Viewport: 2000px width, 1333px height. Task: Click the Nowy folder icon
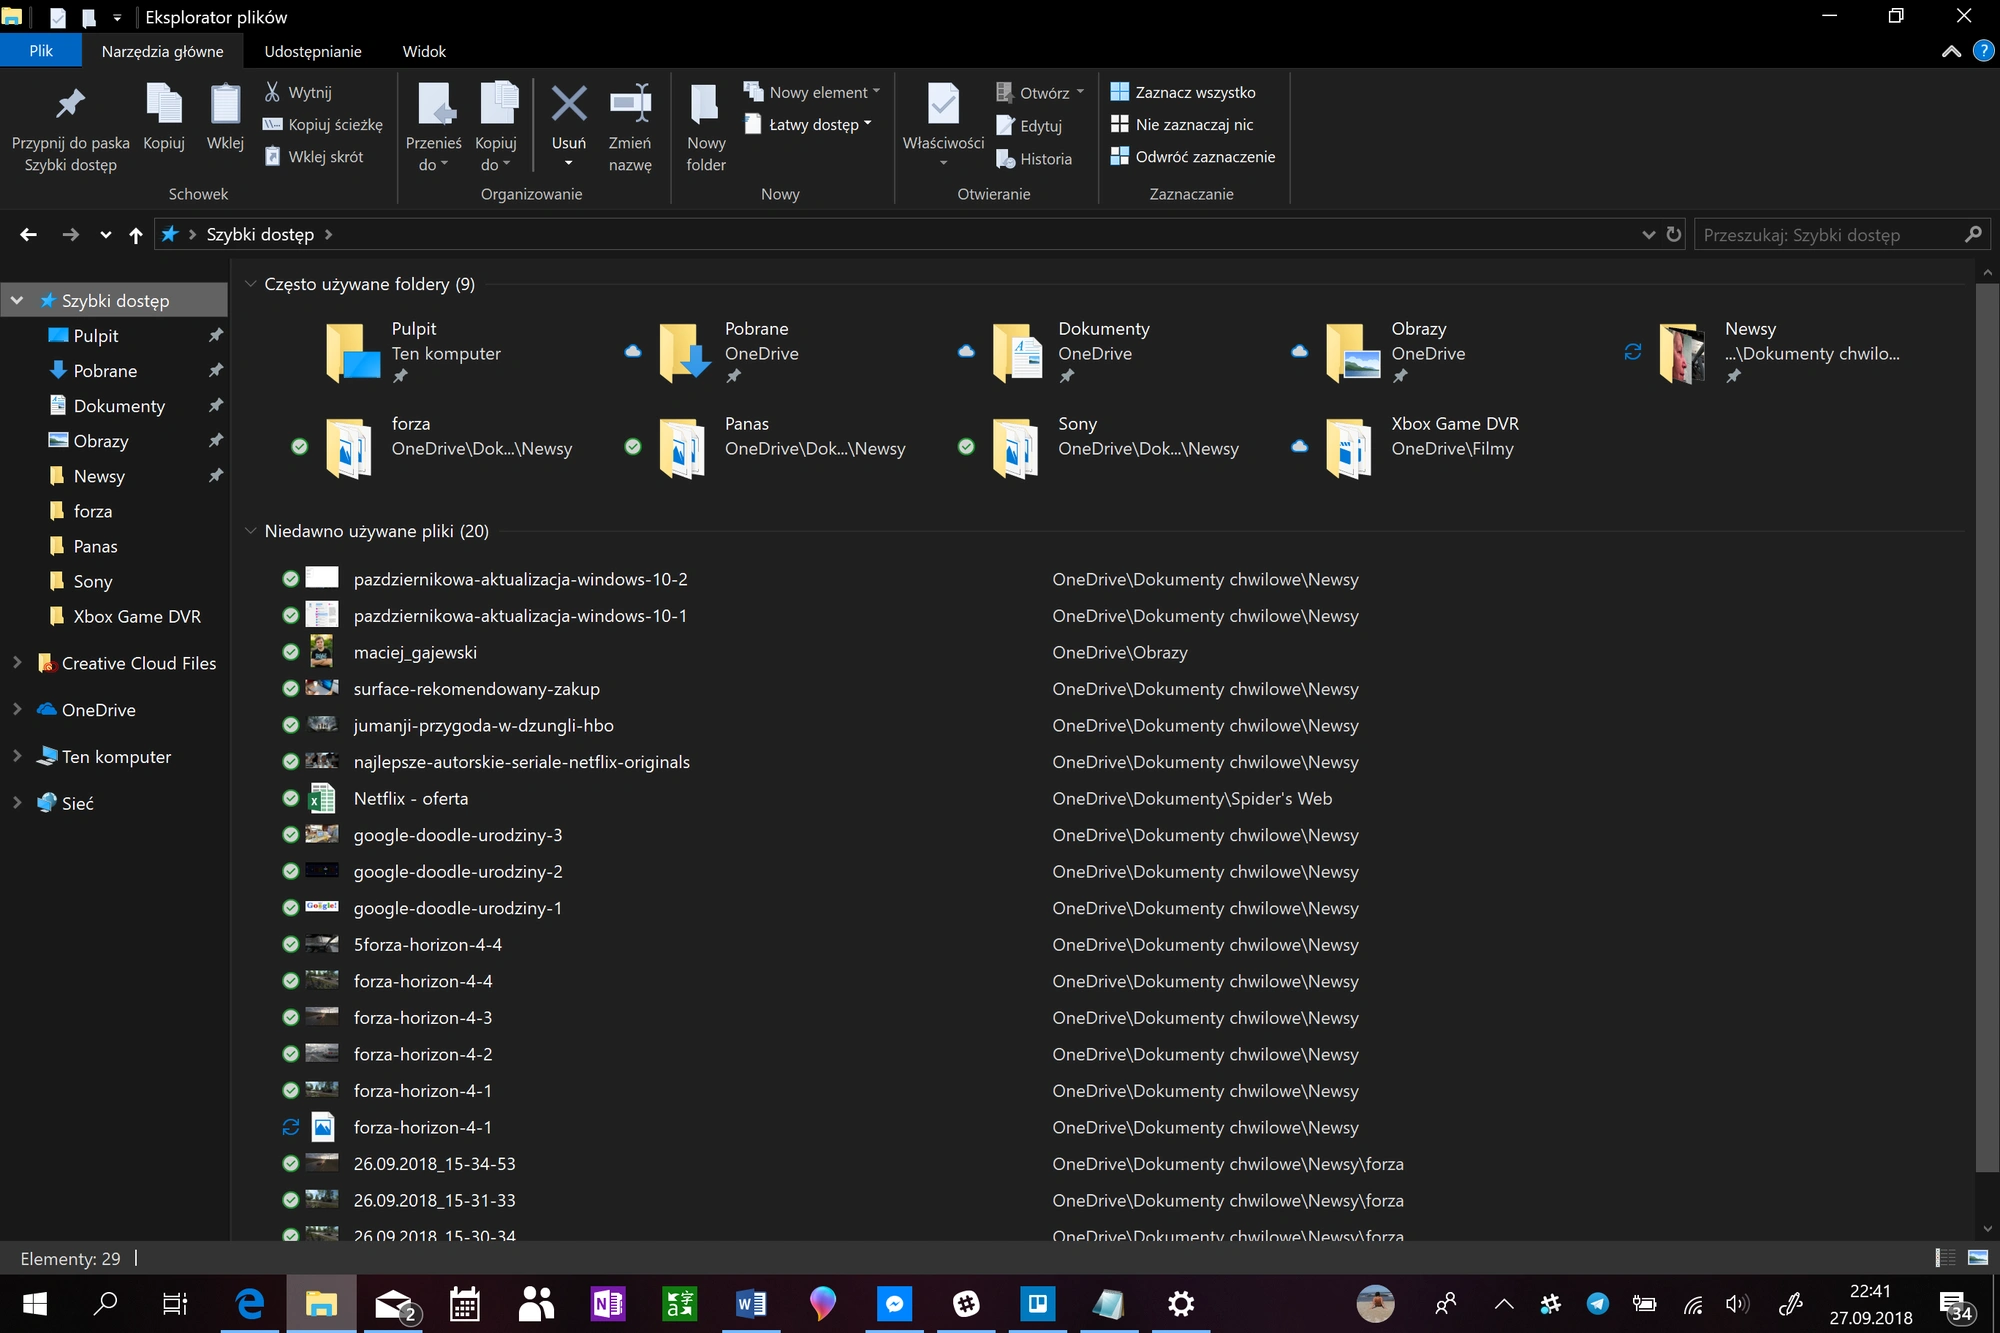(706, 104)
